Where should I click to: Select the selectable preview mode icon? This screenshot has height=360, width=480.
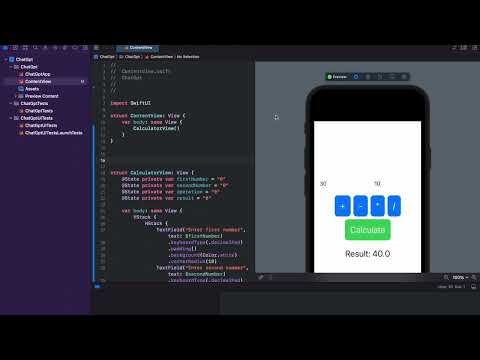(368, 77)
